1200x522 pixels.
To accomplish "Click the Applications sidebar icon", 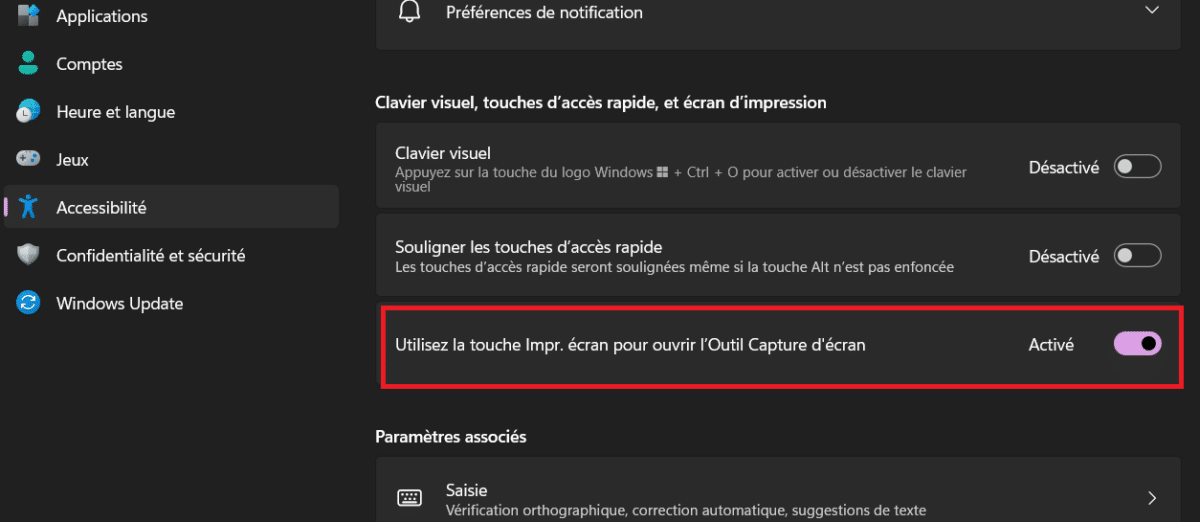I will click(28, 15).
